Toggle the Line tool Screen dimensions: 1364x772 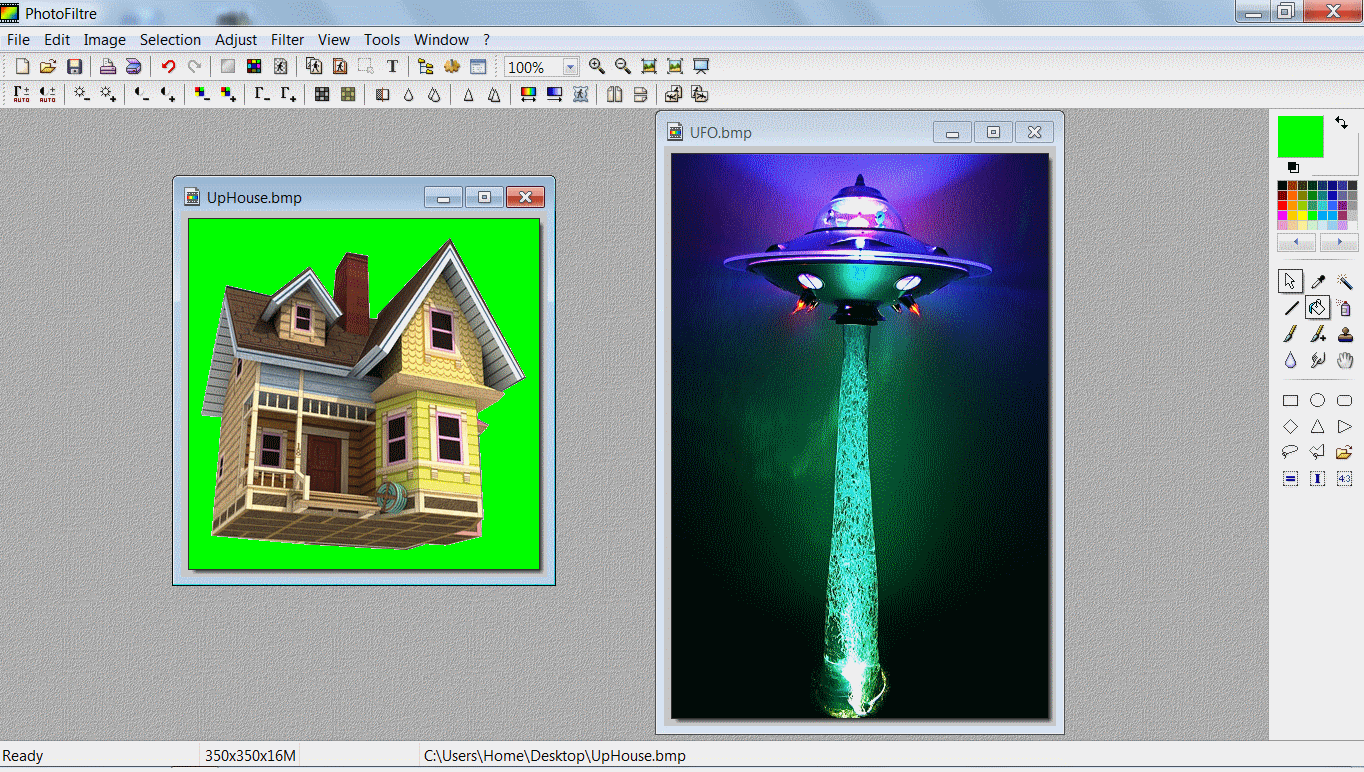coord(1291,308)
